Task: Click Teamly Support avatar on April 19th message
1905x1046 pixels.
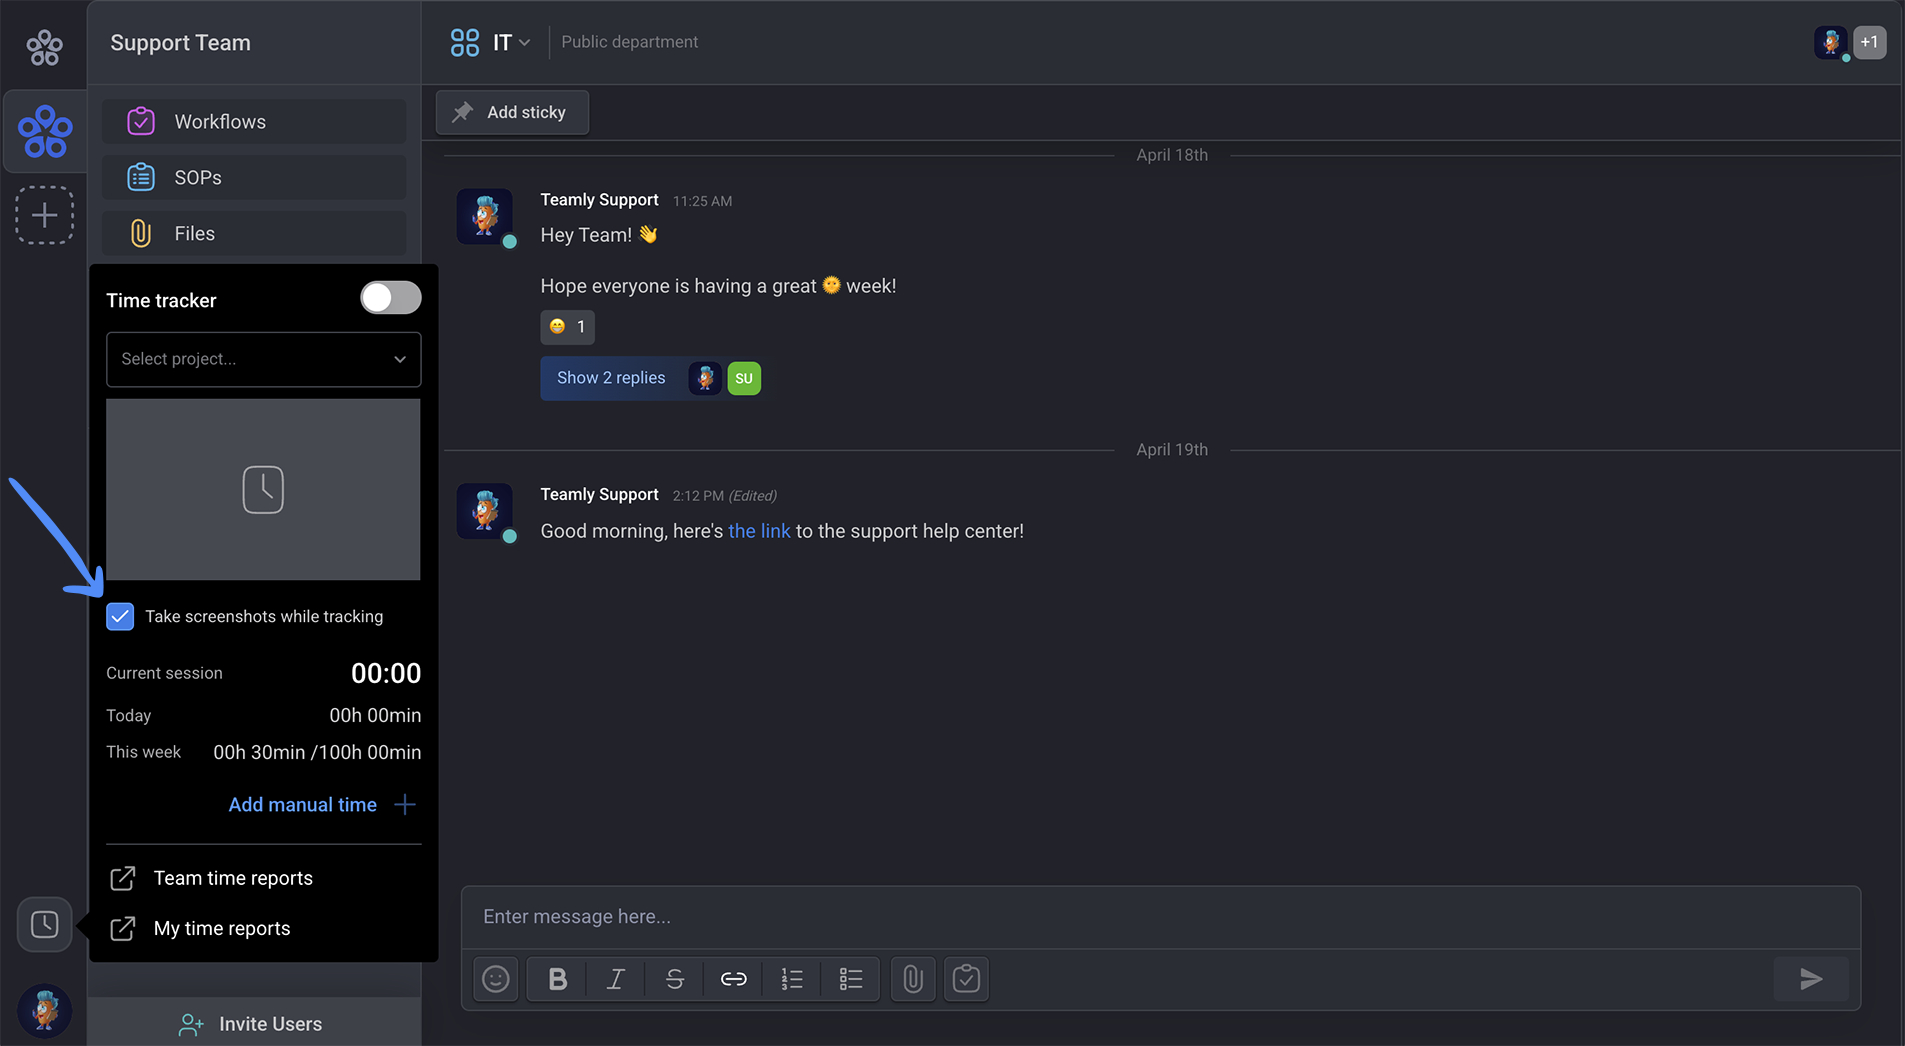Action: coord(485,511)
